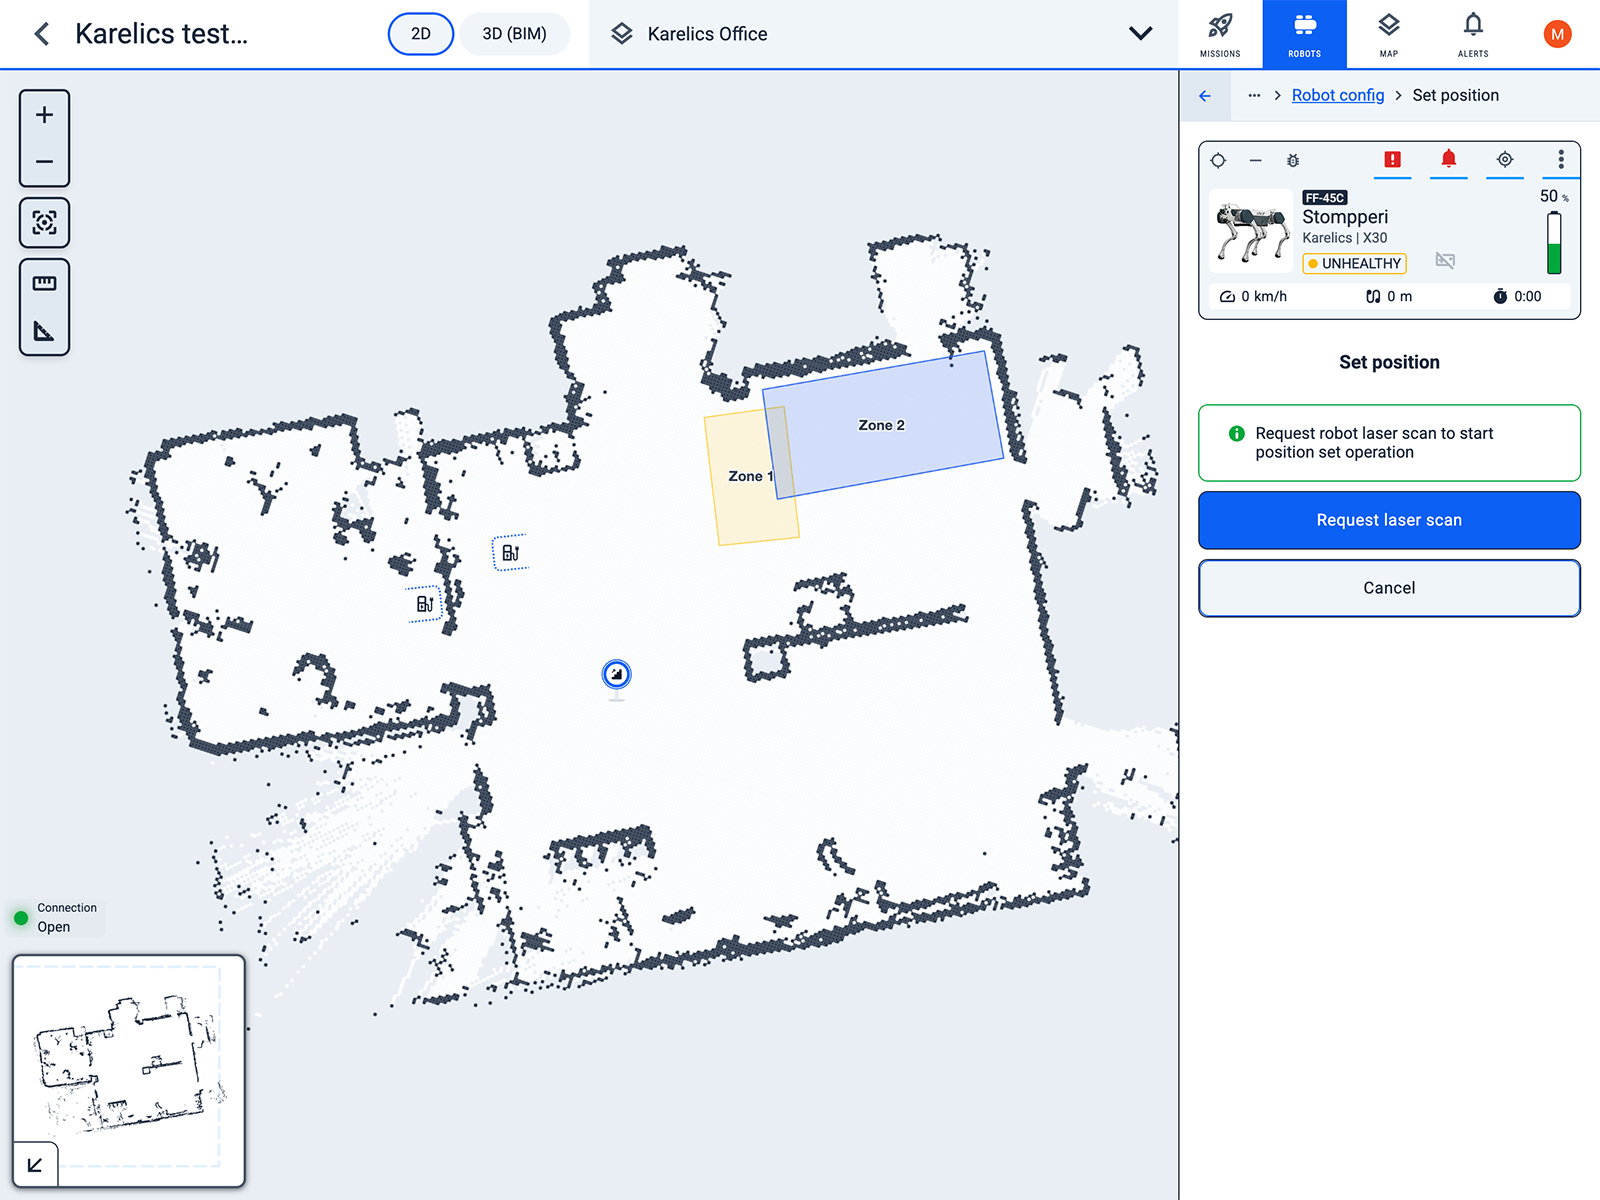Open the Alerts tab
Screen dimensions: 1600x1200
click(1472, 34)
